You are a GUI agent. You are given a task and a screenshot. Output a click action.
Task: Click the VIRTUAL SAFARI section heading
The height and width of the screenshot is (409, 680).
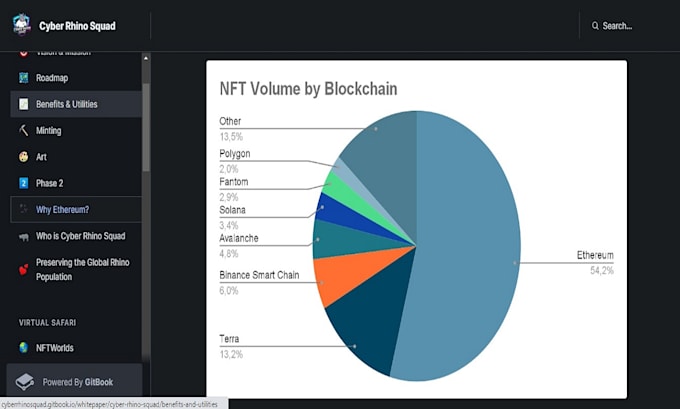click(x=47, y=323)
